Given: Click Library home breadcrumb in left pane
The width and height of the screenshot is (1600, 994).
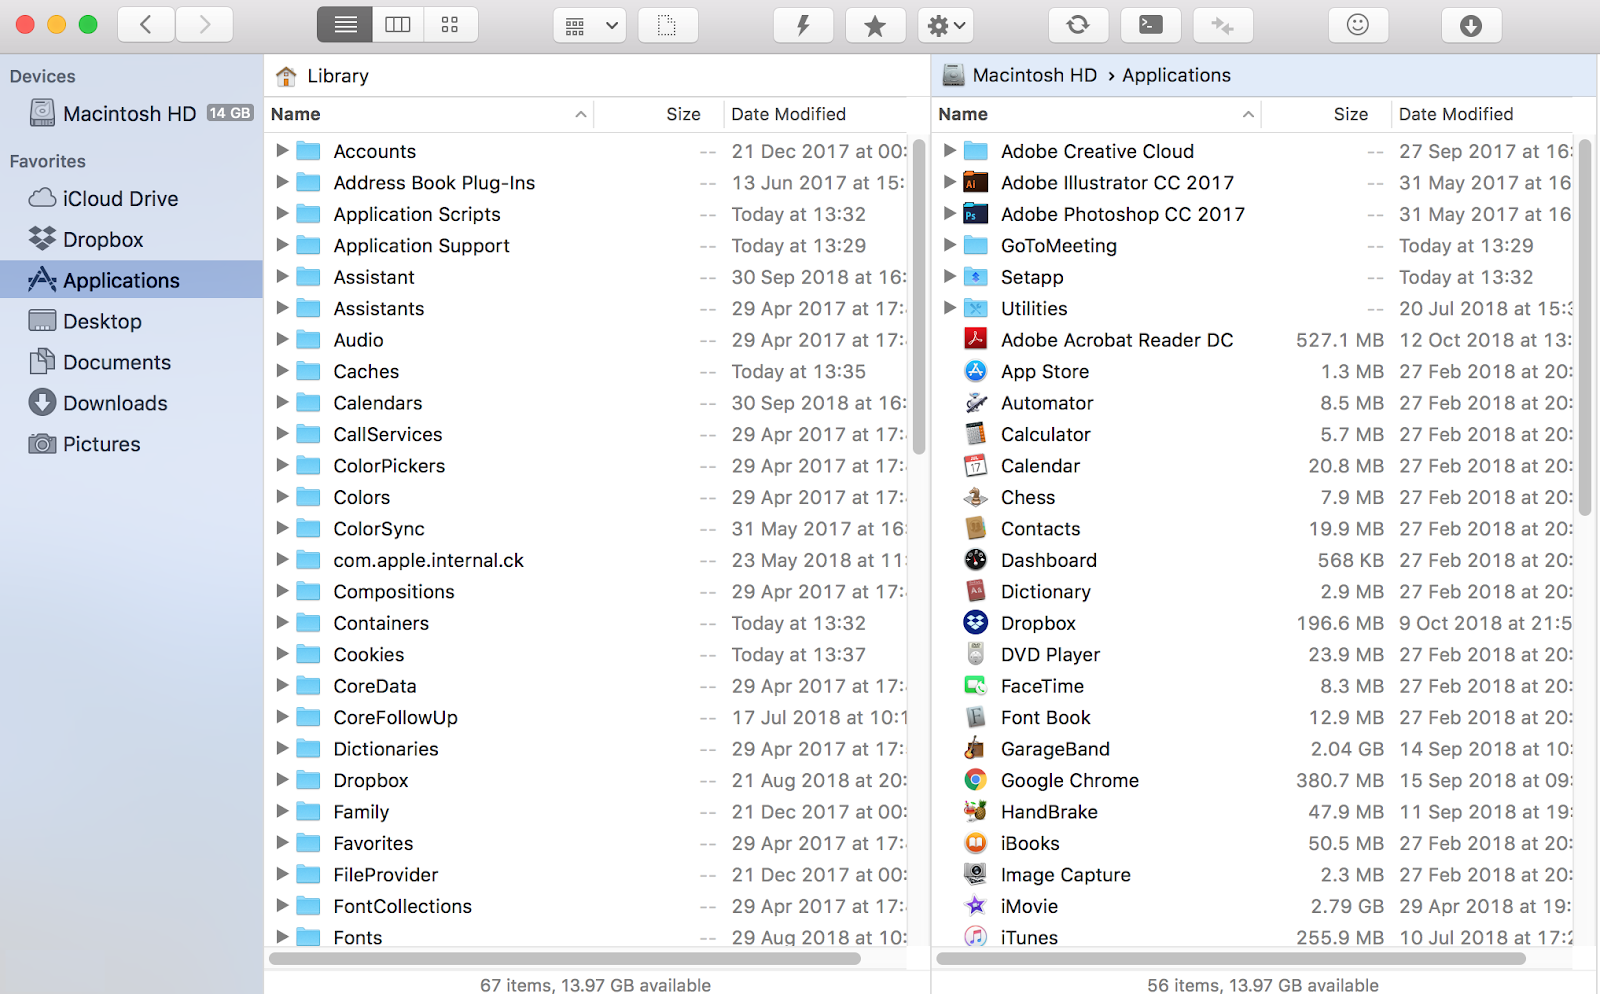Looking at the screenshot, I should [322, 76].
